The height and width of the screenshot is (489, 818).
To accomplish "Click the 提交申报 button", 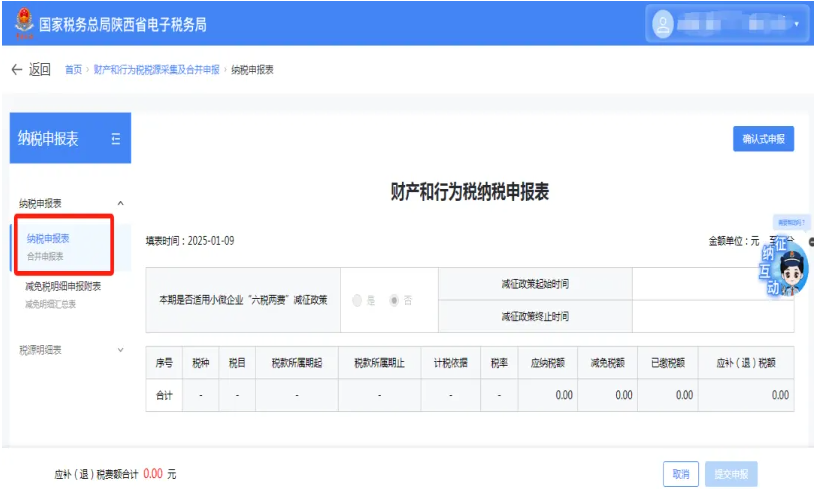I will pyautogui.click(x=731, y=474).
